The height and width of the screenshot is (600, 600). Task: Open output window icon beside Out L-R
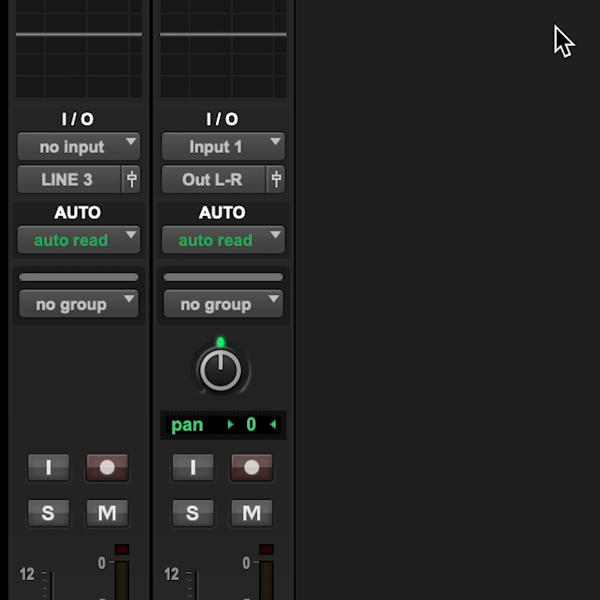[x=276, y=179]
